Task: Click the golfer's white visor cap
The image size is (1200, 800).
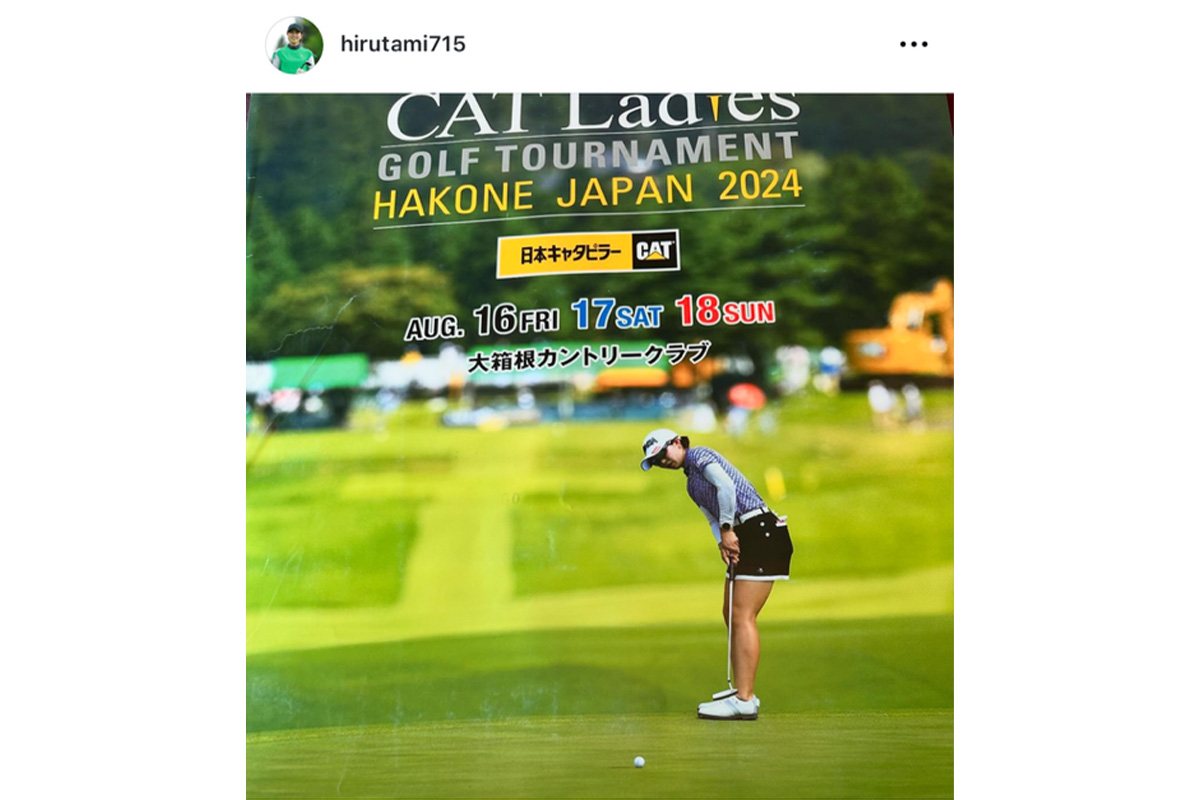Action: click(x=658, y=445)
